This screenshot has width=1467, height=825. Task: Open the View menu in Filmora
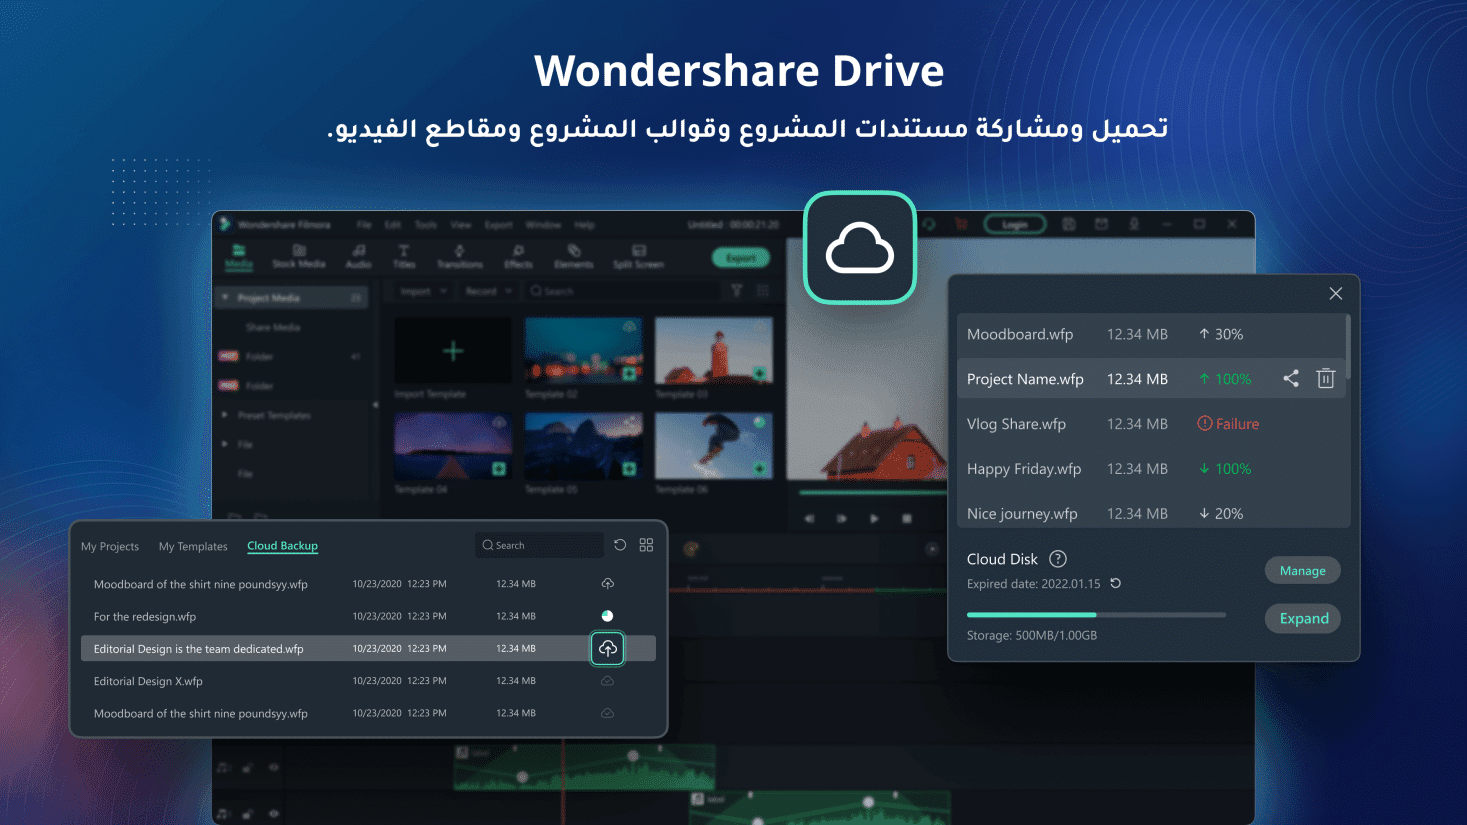point(460,225)
